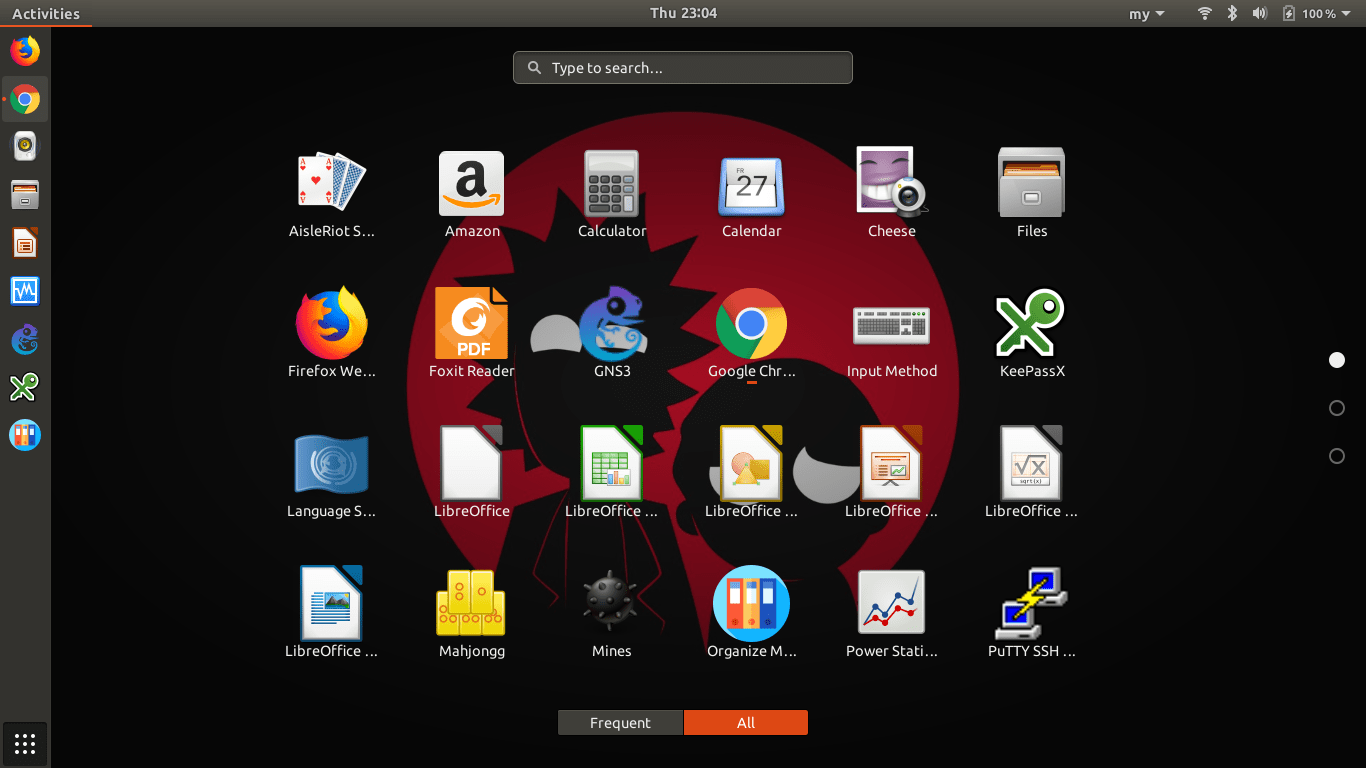Open the Thu 23:04 clock menu

(x=683, y=14)
